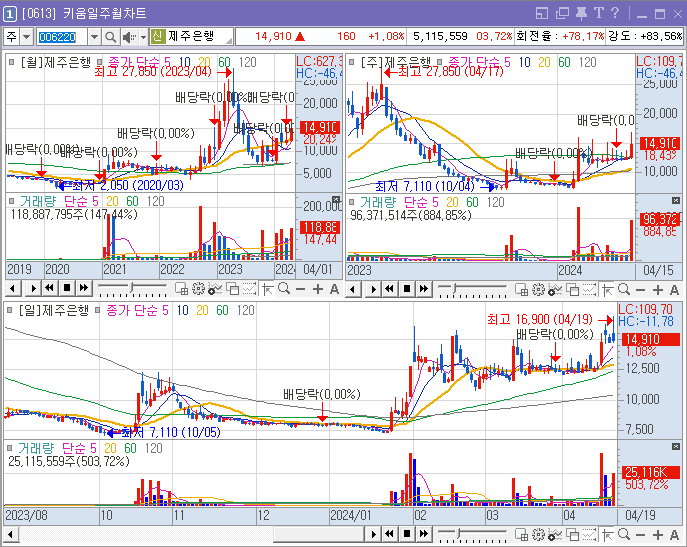Click the A auto-scale icon under the daily chart

click(x=674, y=535)
